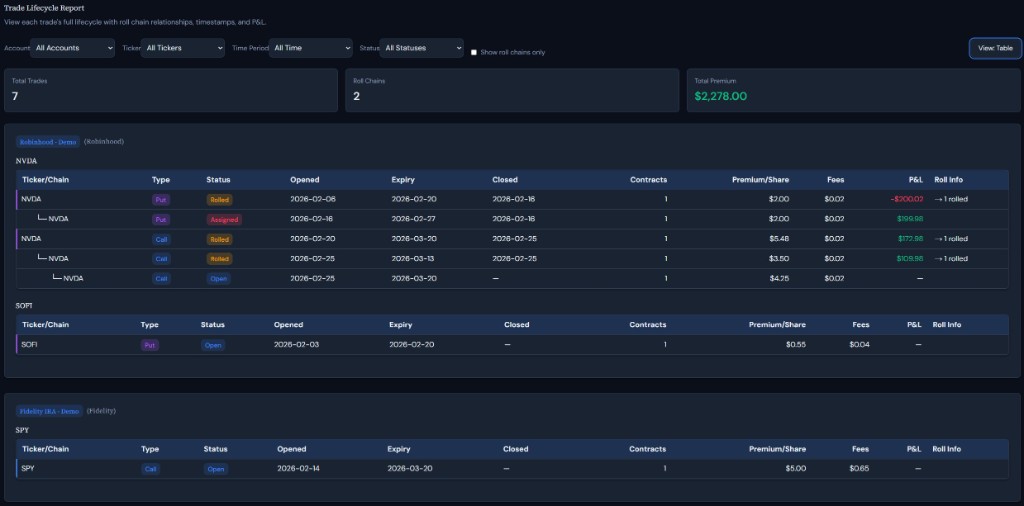Click Rolled badge on NVDA row opened 2026-02-06
This screenshot has height=506, width=1024.
(219, 199)
